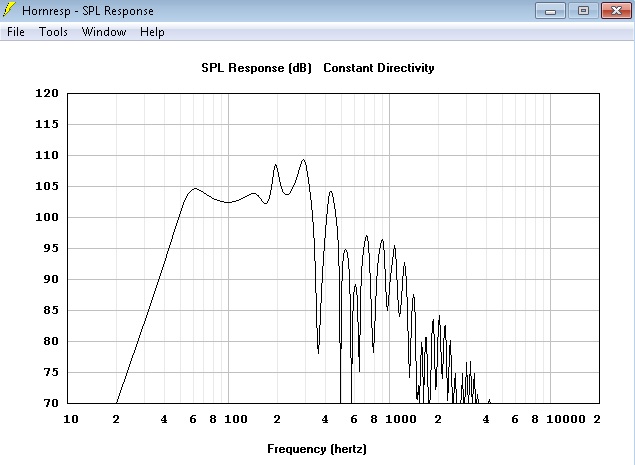Open the Tools menu
Screen dimensions: 635x465
pos(53,32)
